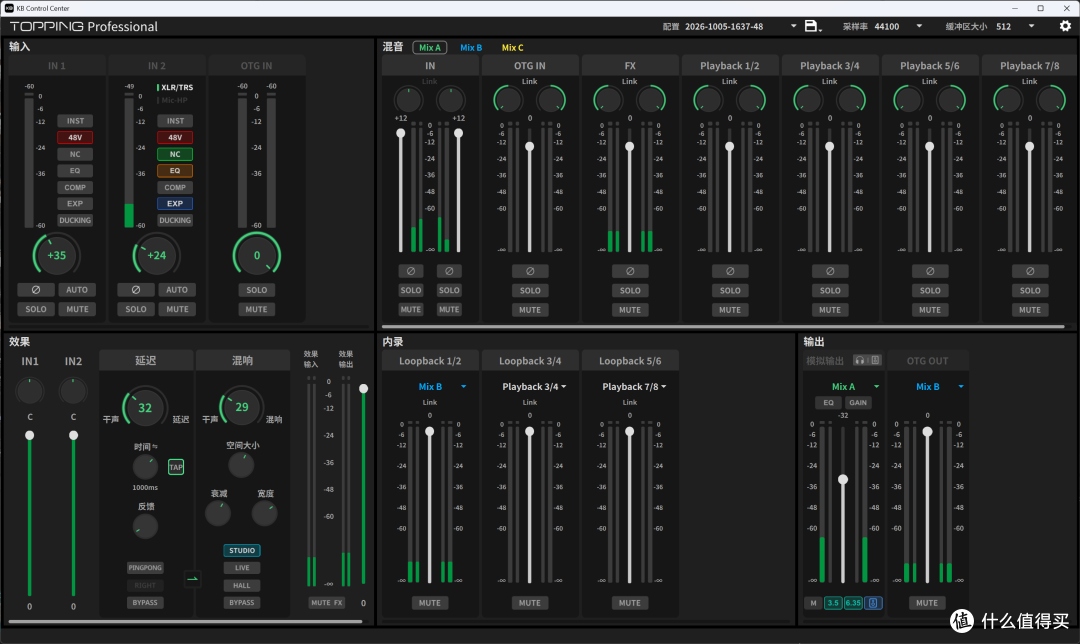
Task: Open the sample rate 44100 dropdown
Action: tap(919, 26)
